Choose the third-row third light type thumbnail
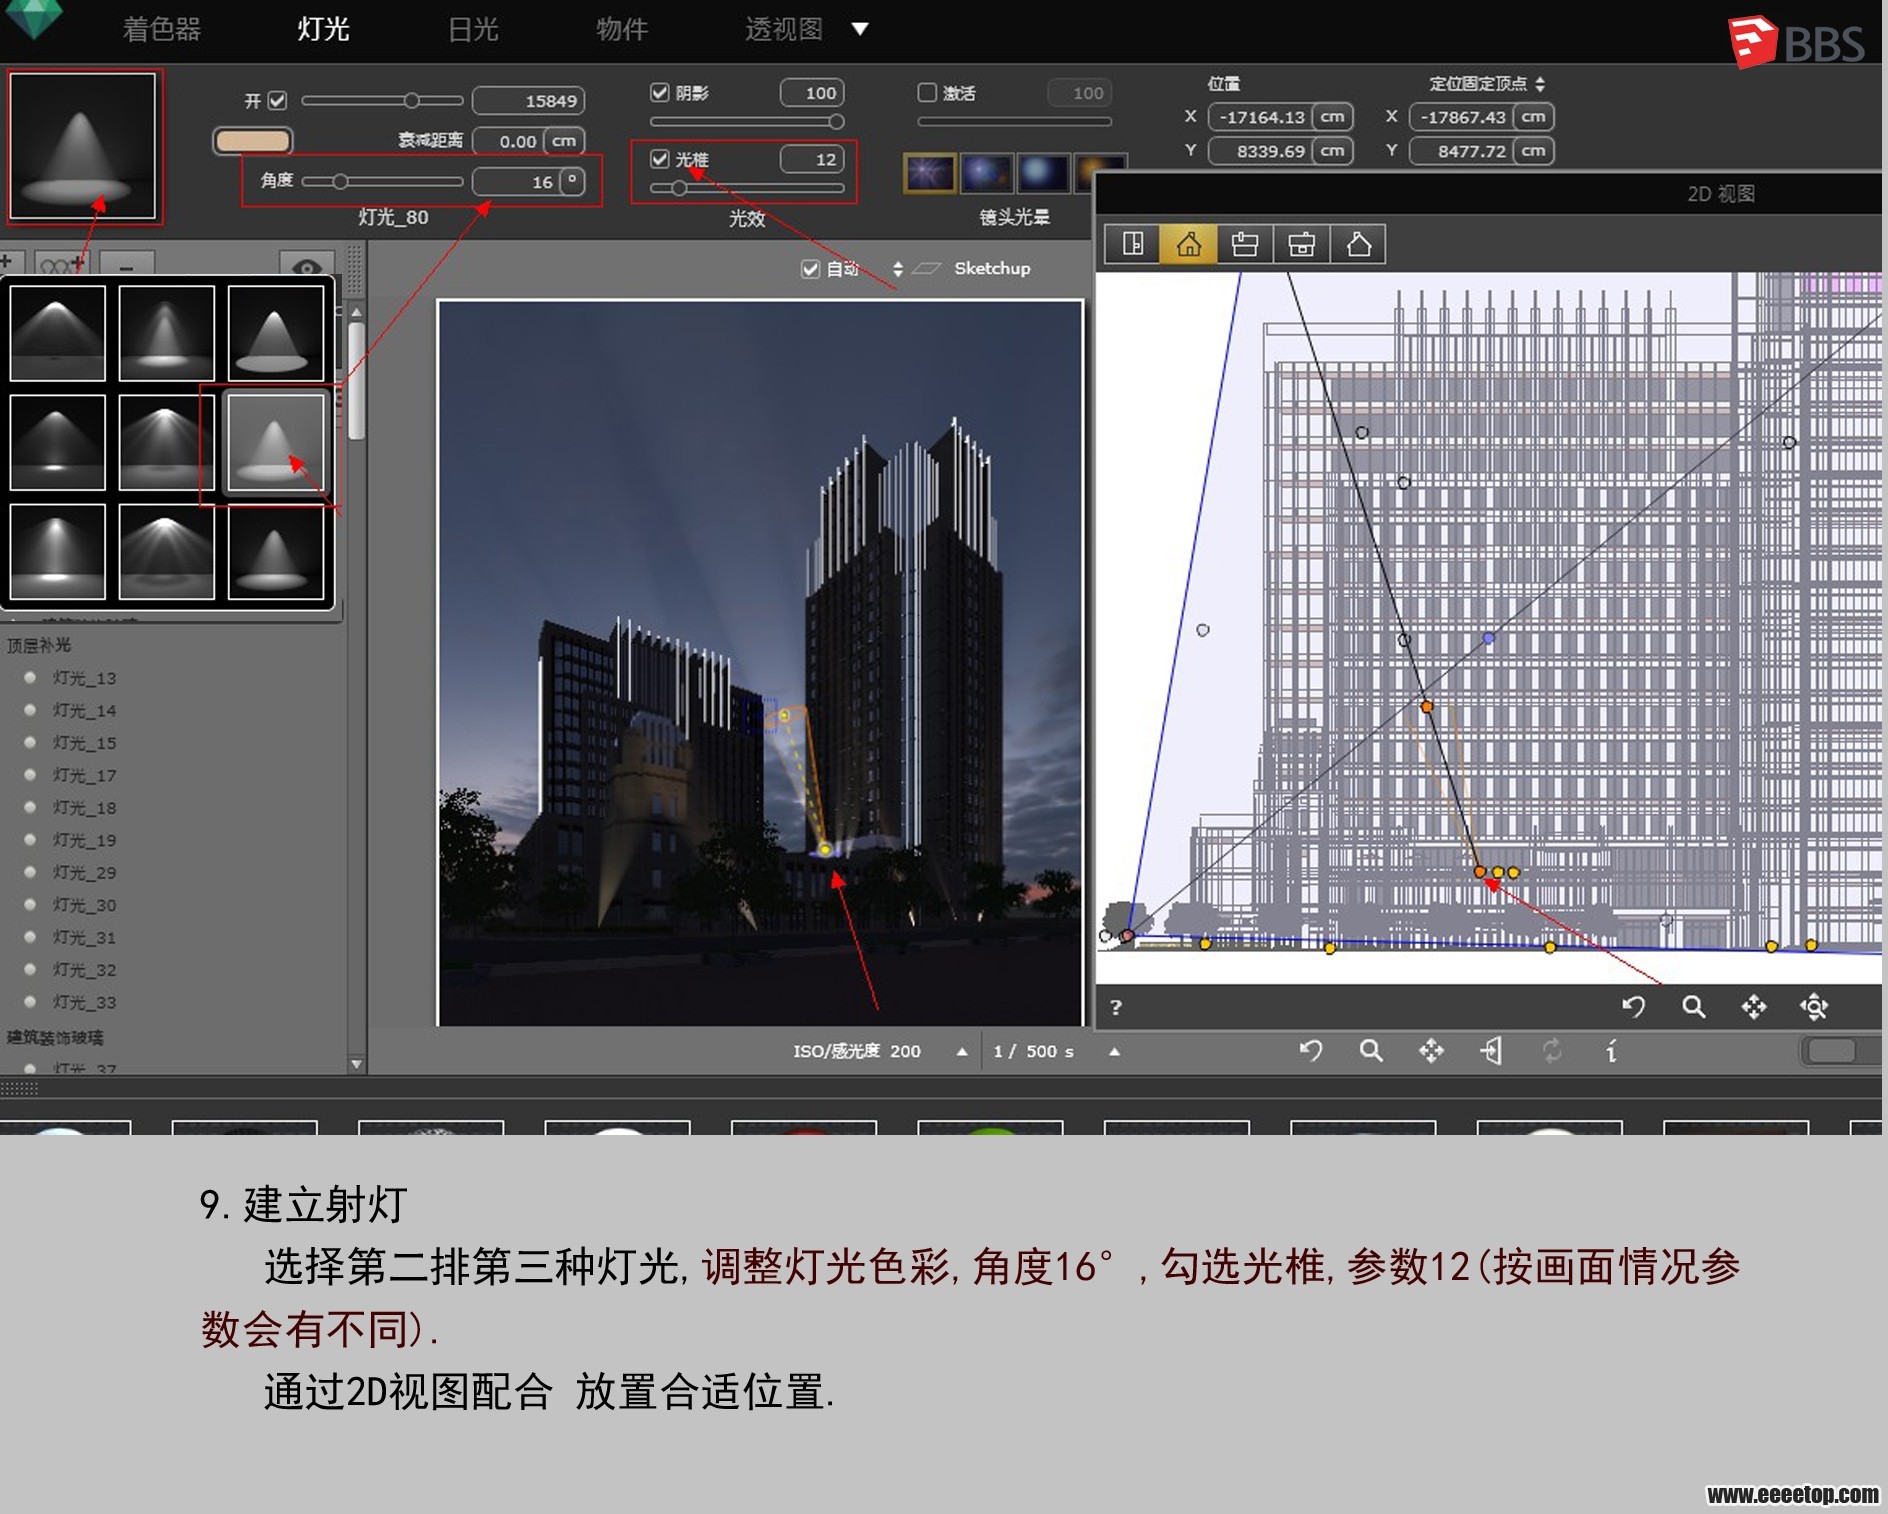1888x1514 pixels. [x=275, y=551]
